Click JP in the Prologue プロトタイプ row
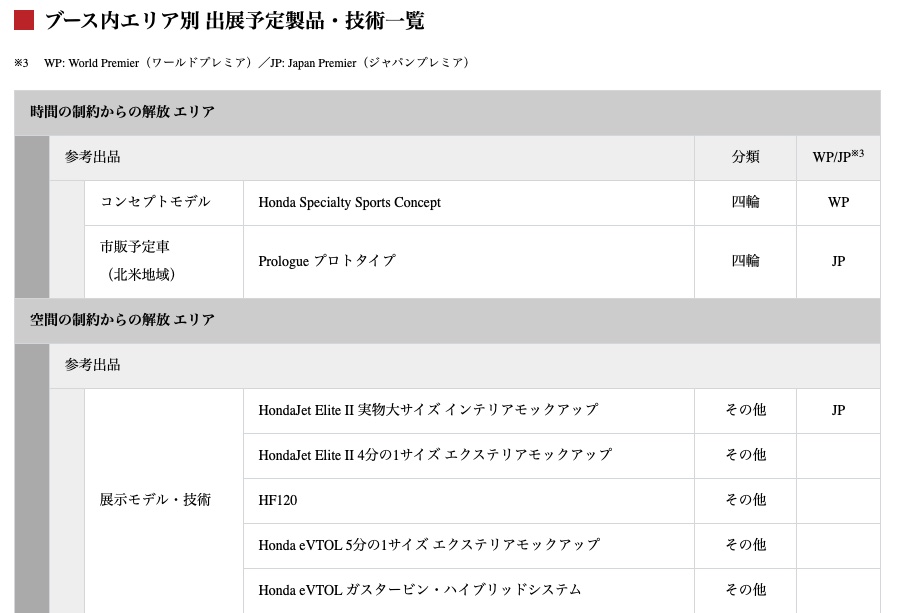897x613 pixels. coord(838,261)
